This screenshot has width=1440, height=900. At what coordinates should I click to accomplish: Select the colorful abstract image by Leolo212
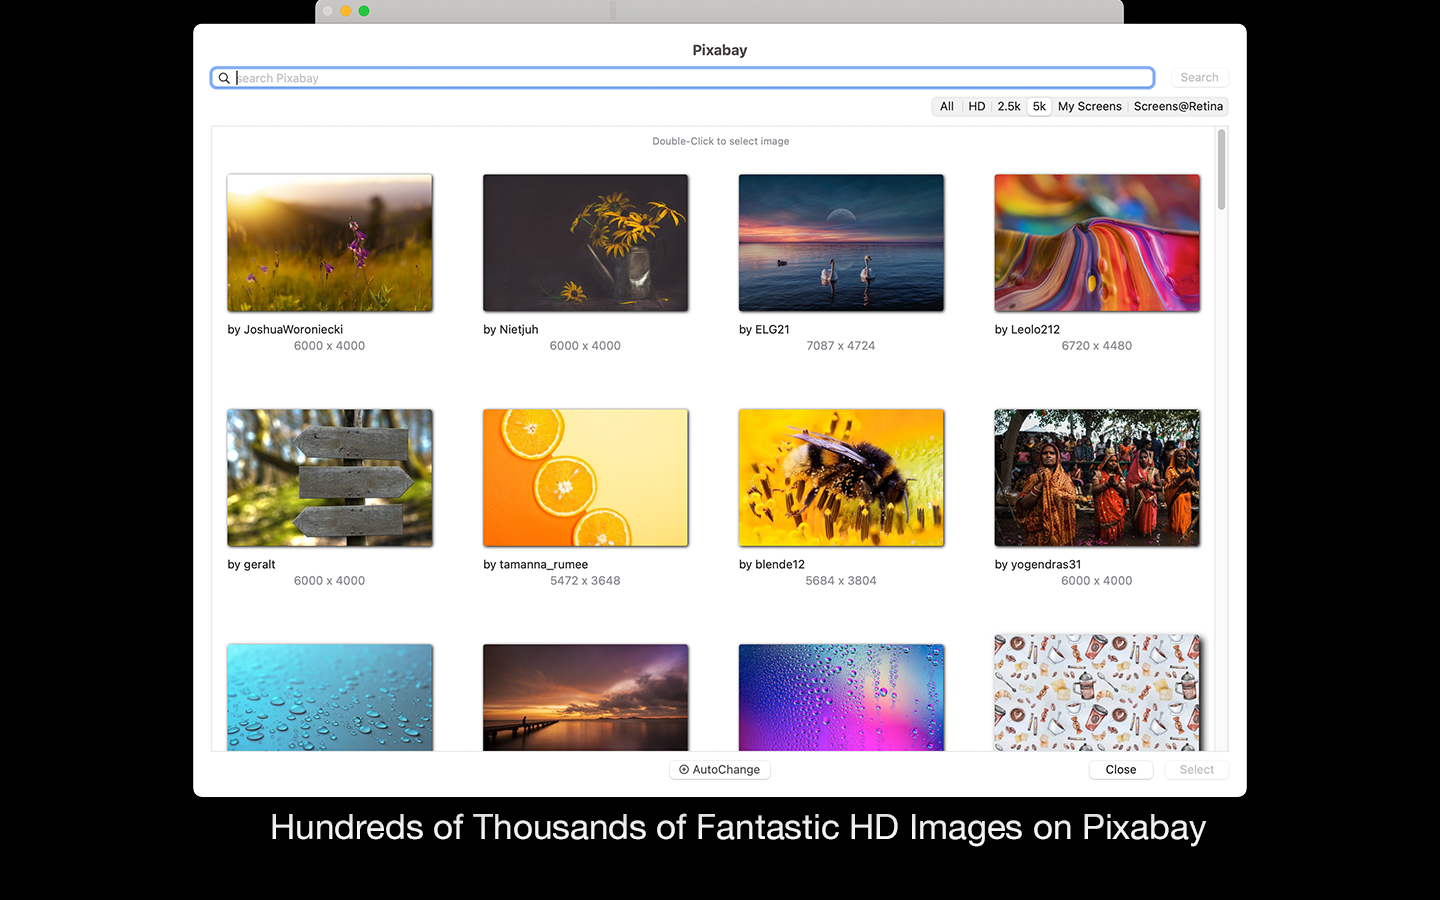[1097, 243]
